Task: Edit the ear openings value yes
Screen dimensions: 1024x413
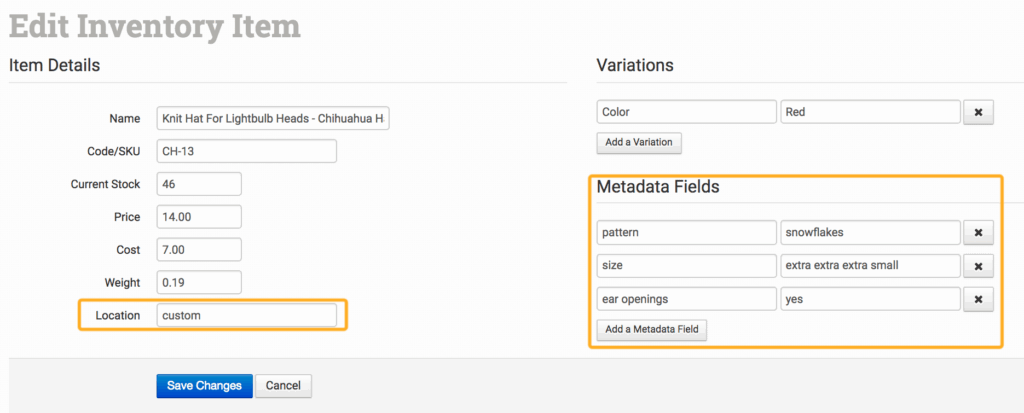Action: click(870, 299)
